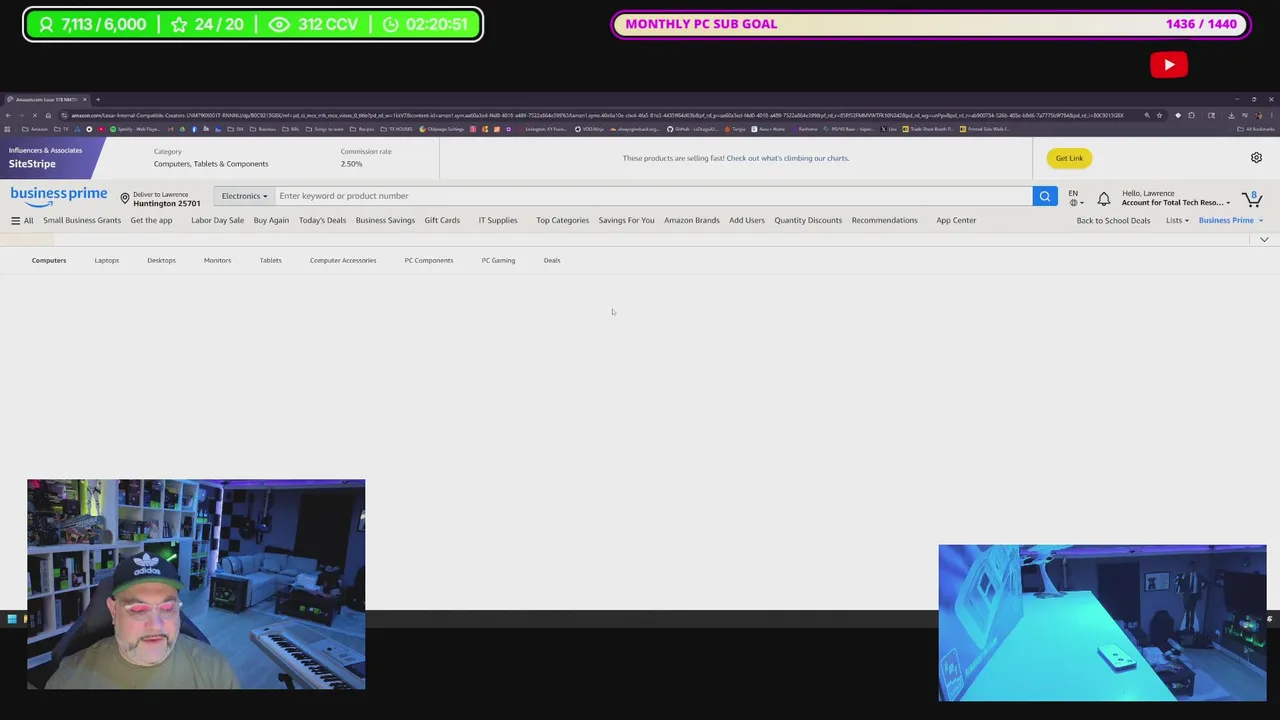This screenshot has height=720, width=1280.
Task: Click the Business Prime logo
Action: (x=59, y=196)
